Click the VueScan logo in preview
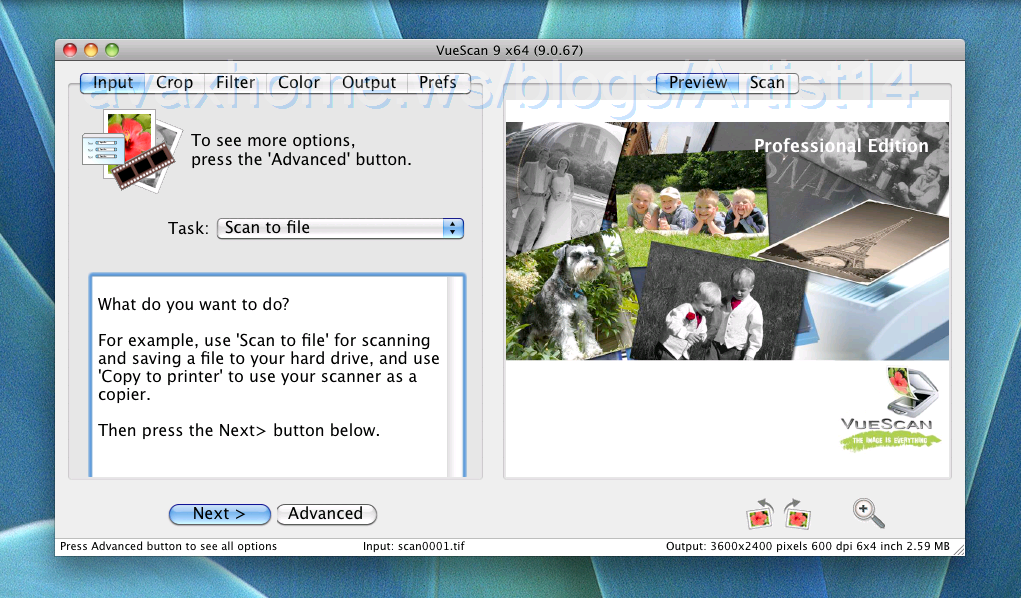The image size is (1021, 598). coord(890,409)
